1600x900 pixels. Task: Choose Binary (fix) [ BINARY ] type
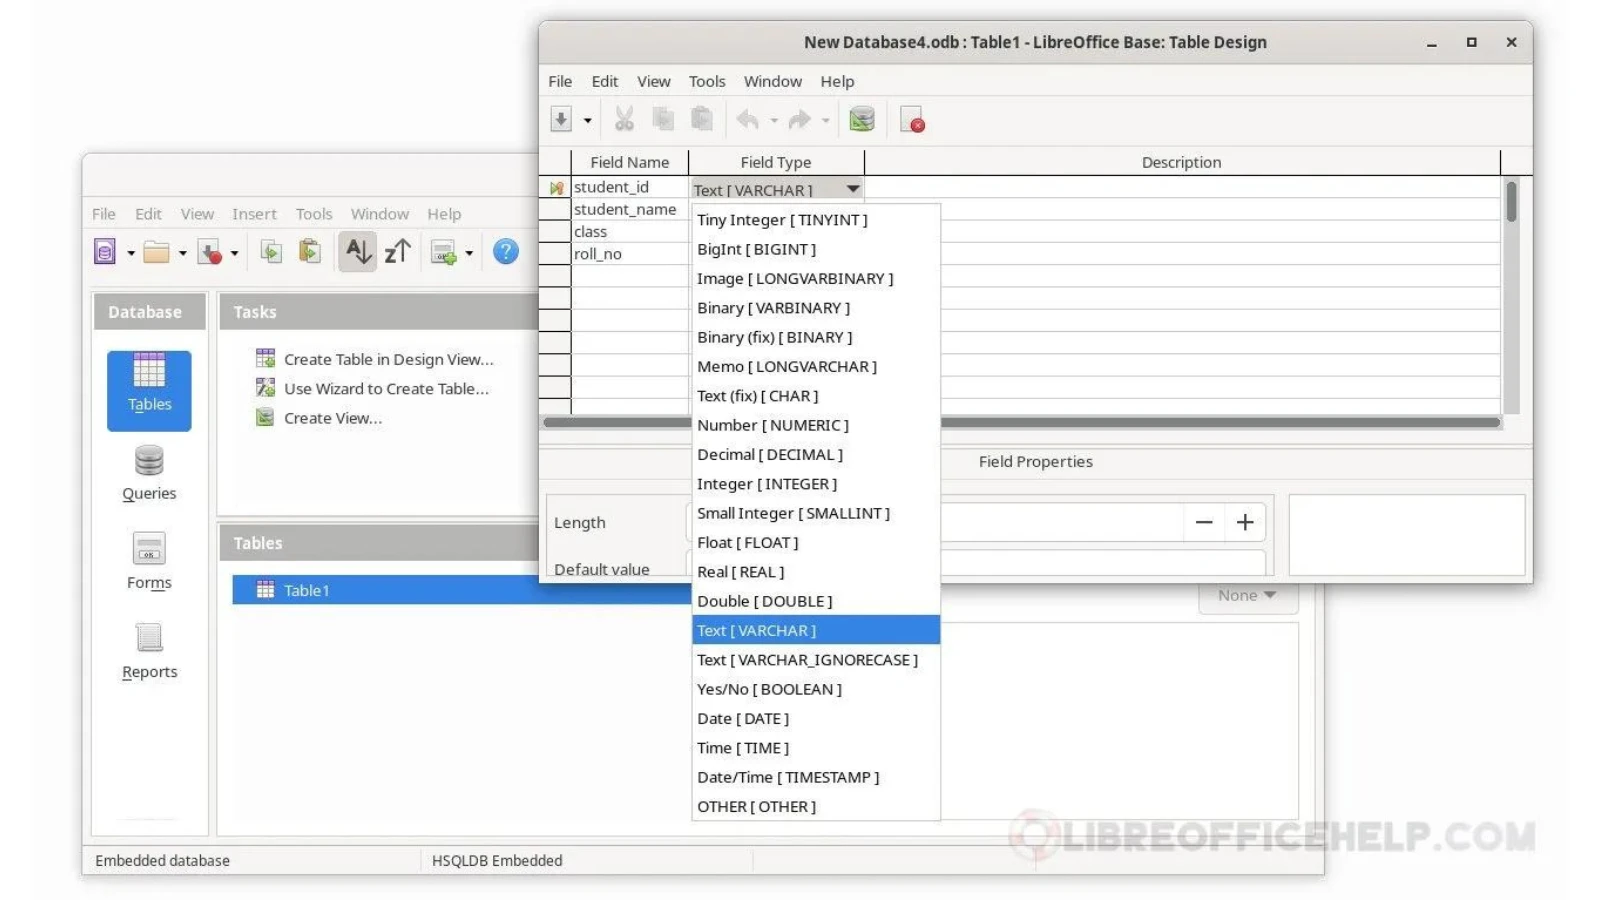coord(816,337)
